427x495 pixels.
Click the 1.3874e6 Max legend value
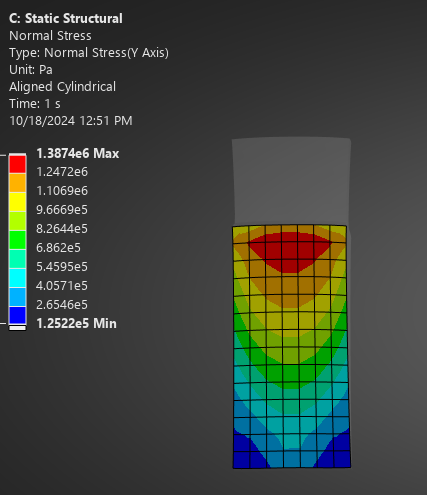click(78, 153)
